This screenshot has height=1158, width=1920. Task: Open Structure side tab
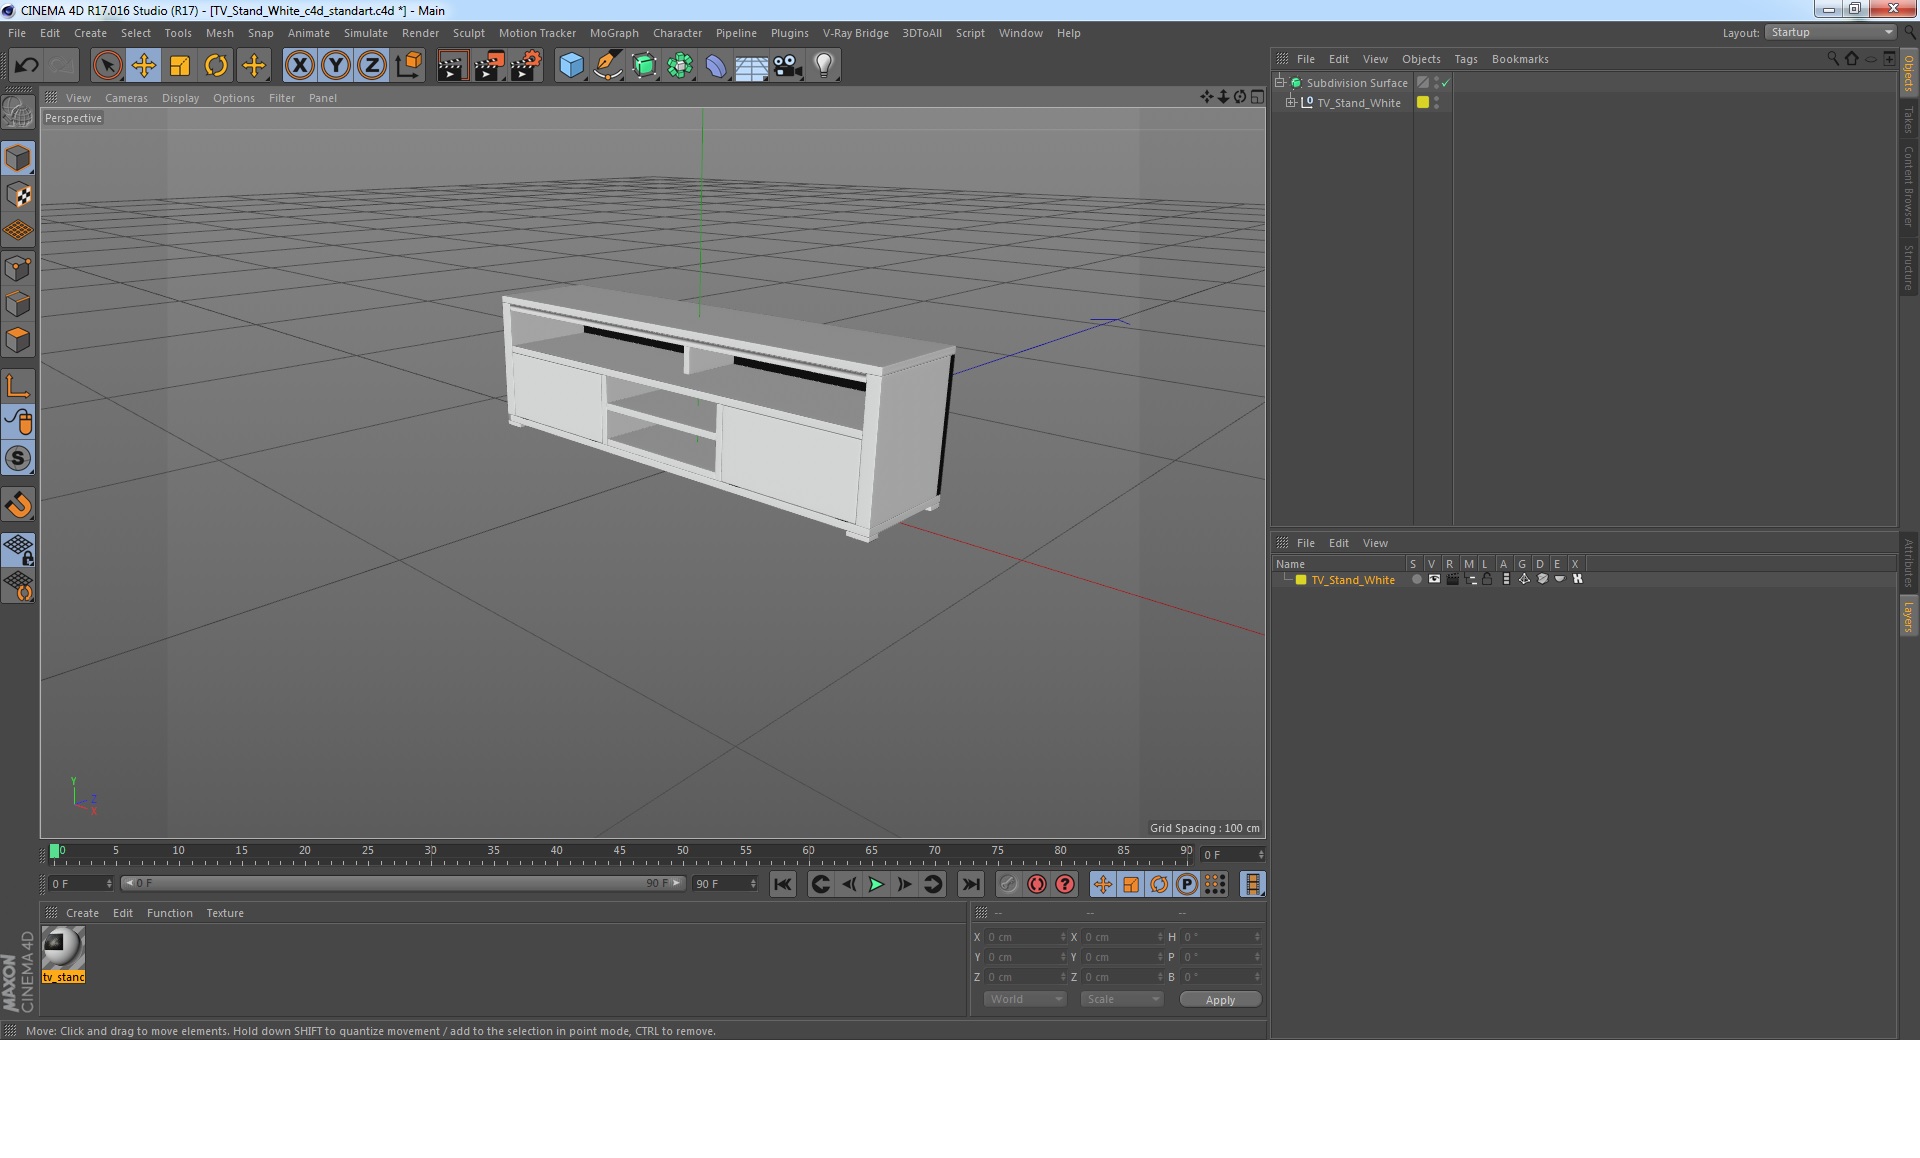[x=1909, y=267]
